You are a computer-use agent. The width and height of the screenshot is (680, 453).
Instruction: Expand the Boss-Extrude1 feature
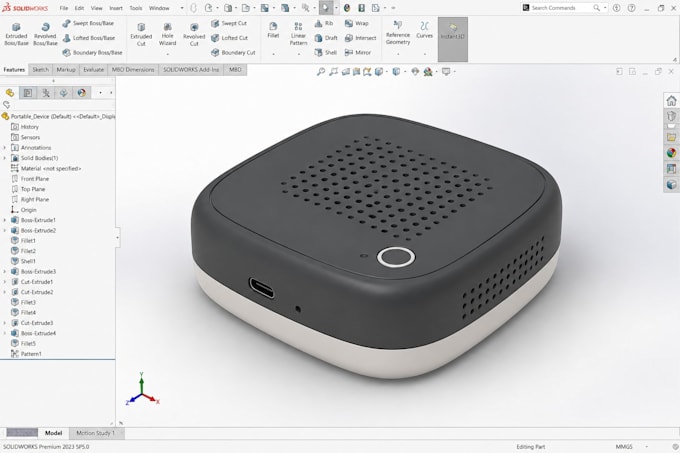[x=5, y=220]
